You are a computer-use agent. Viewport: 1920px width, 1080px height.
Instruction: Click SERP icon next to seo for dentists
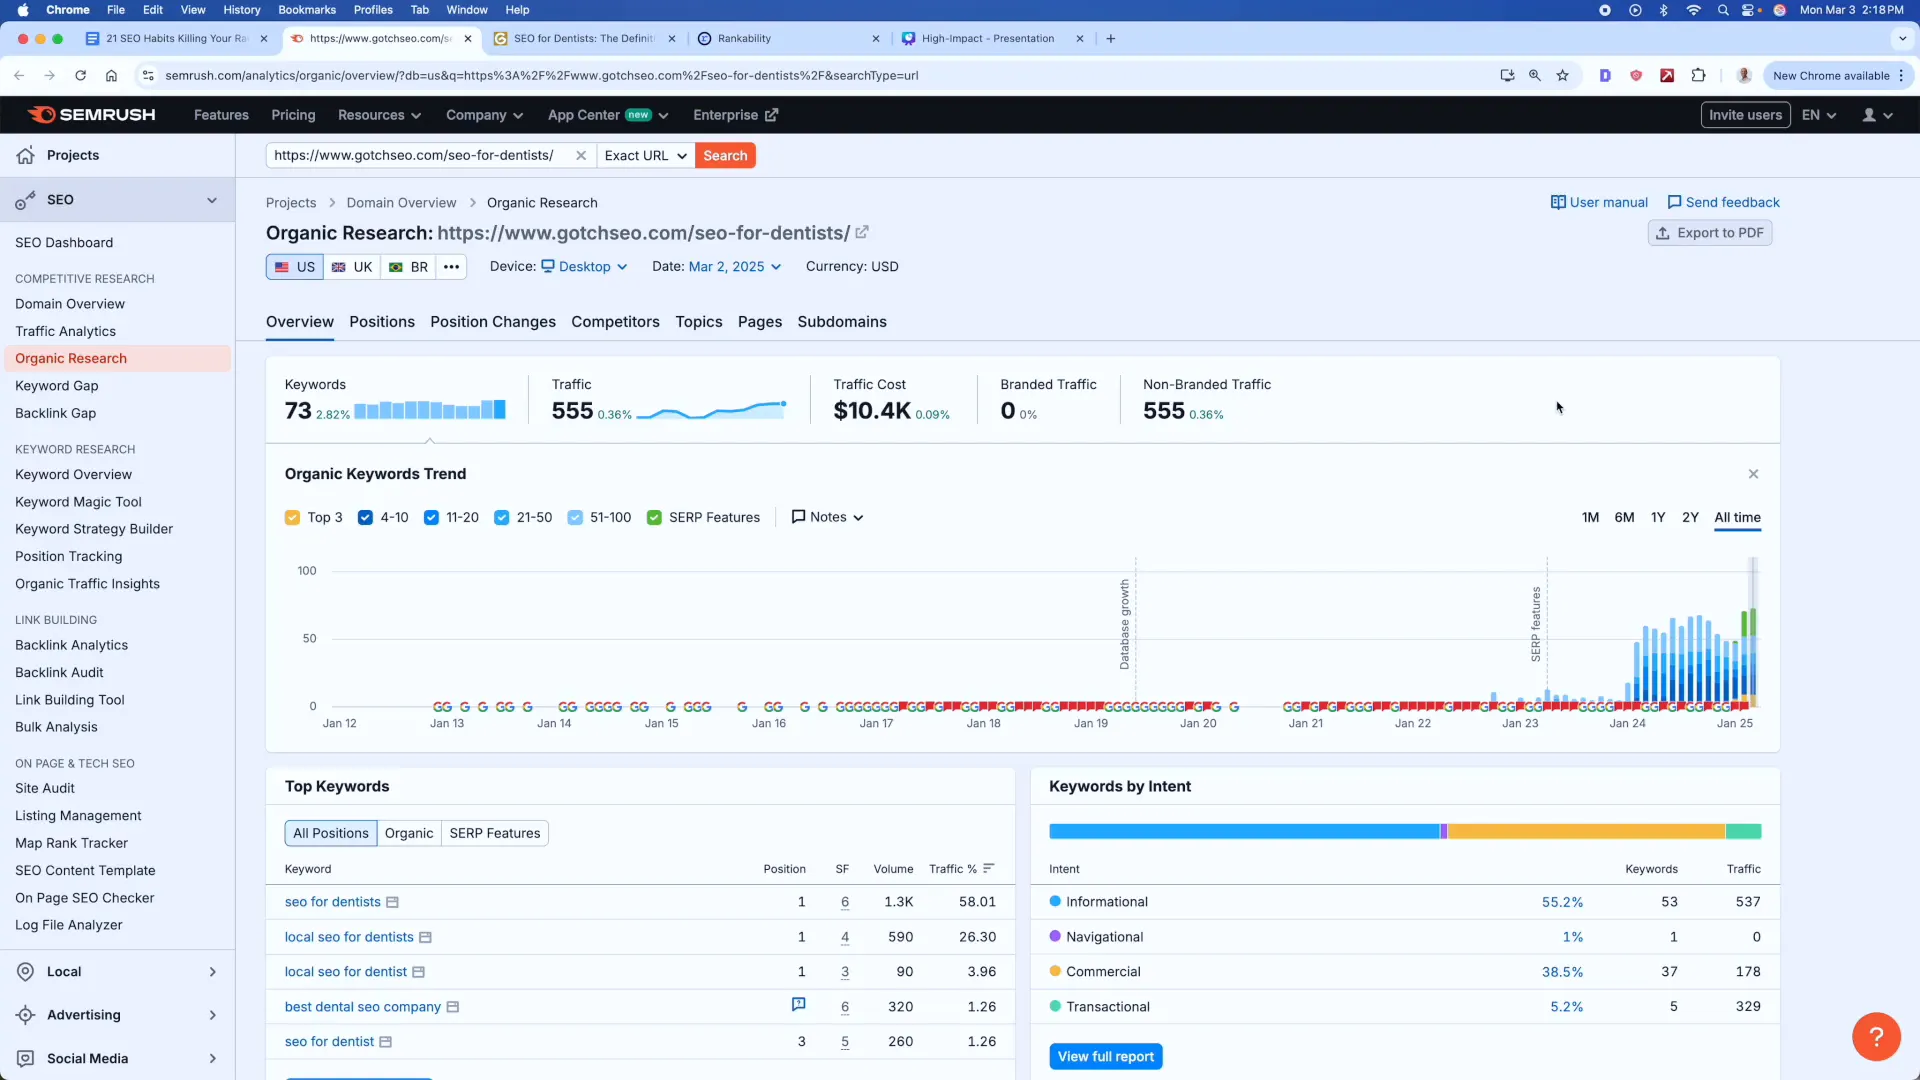coord(393,903)
